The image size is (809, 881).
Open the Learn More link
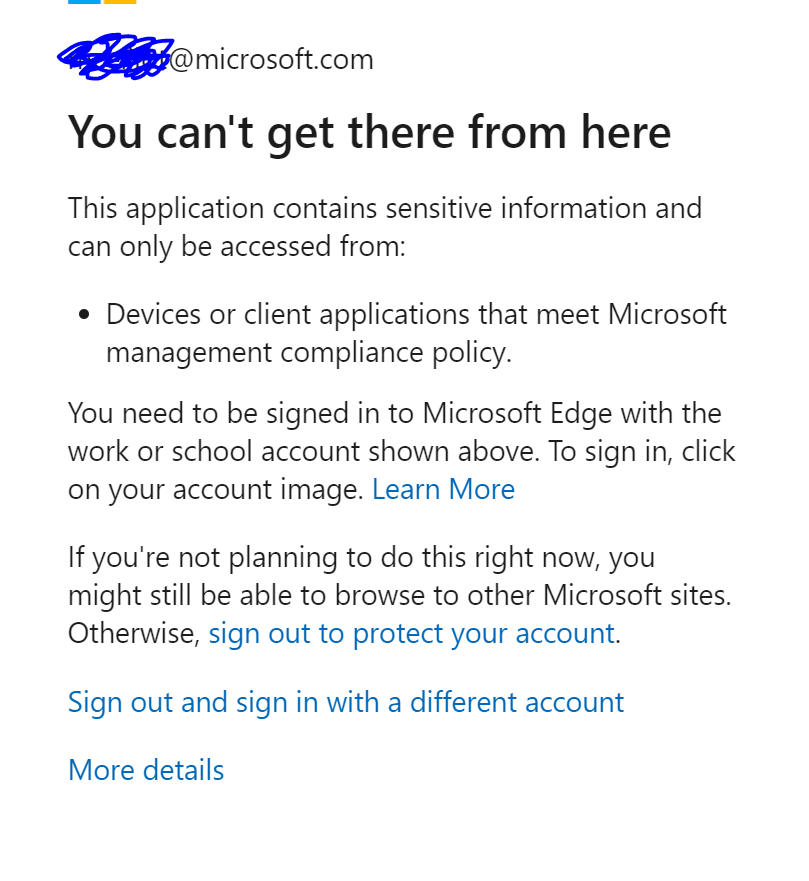coord(443,489)
